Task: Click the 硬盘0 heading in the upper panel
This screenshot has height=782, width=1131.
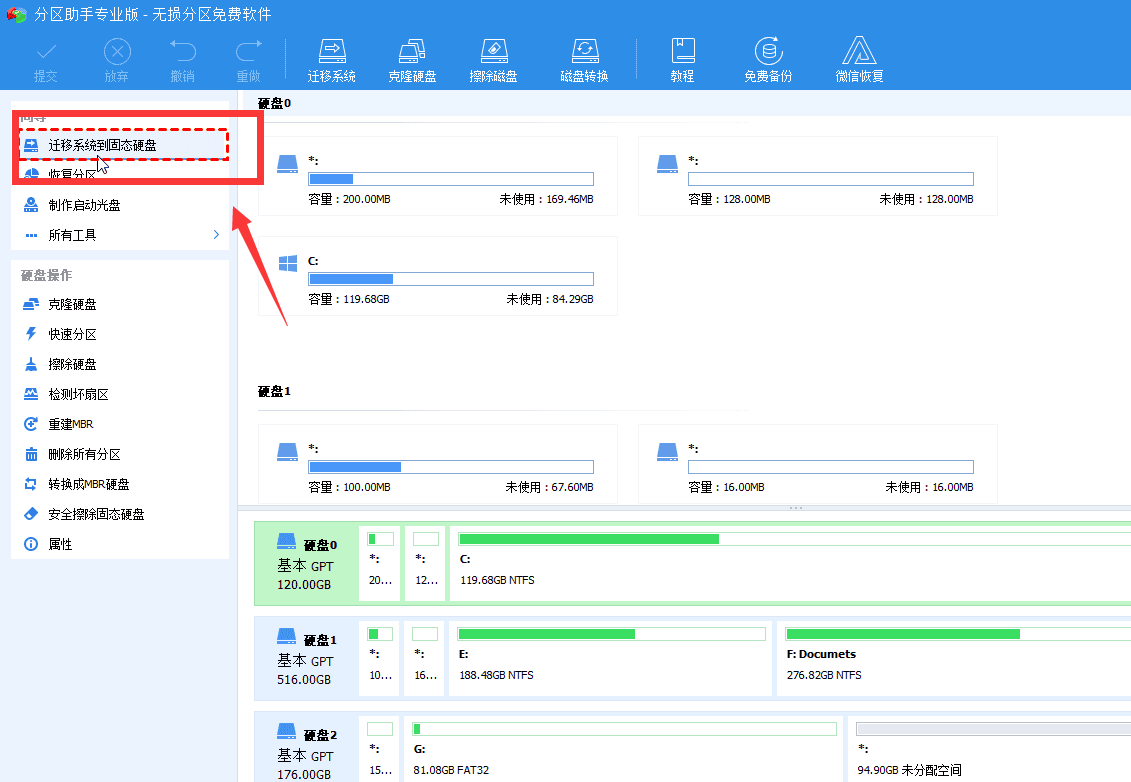Action: pos(274,103)
